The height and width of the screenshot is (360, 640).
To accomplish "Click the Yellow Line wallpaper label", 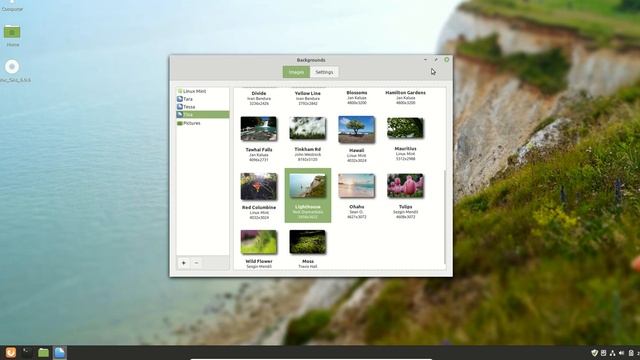I will (x=308, y=93).
